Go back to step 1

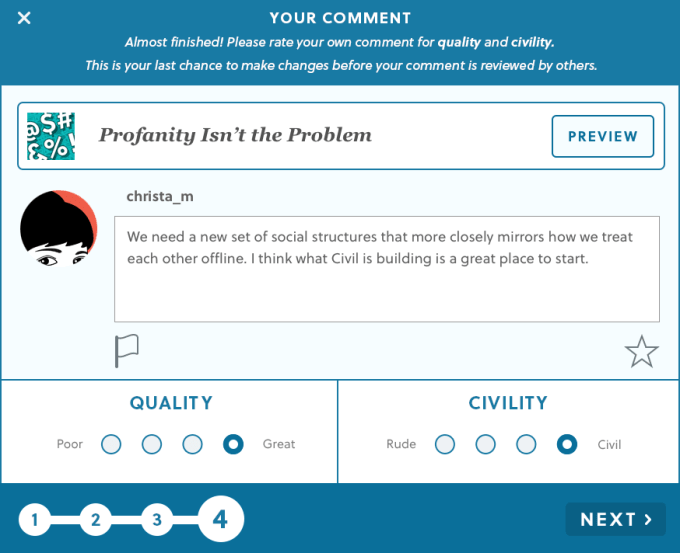(34, 520)
